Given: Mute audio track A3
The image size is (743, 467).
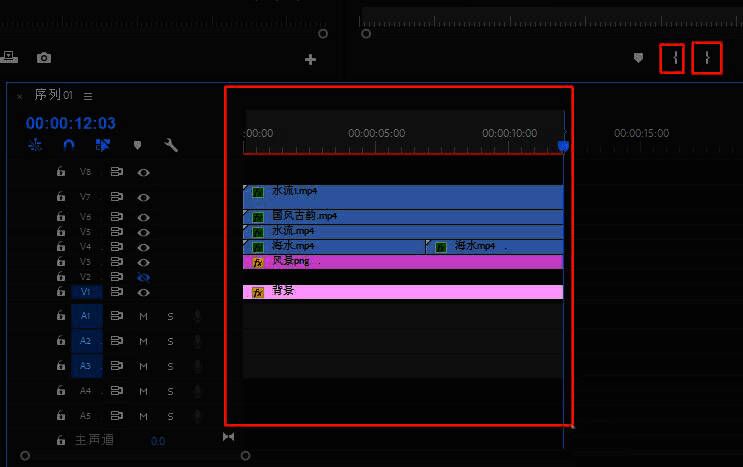Looking at the screenshot, I should [144, 366].
